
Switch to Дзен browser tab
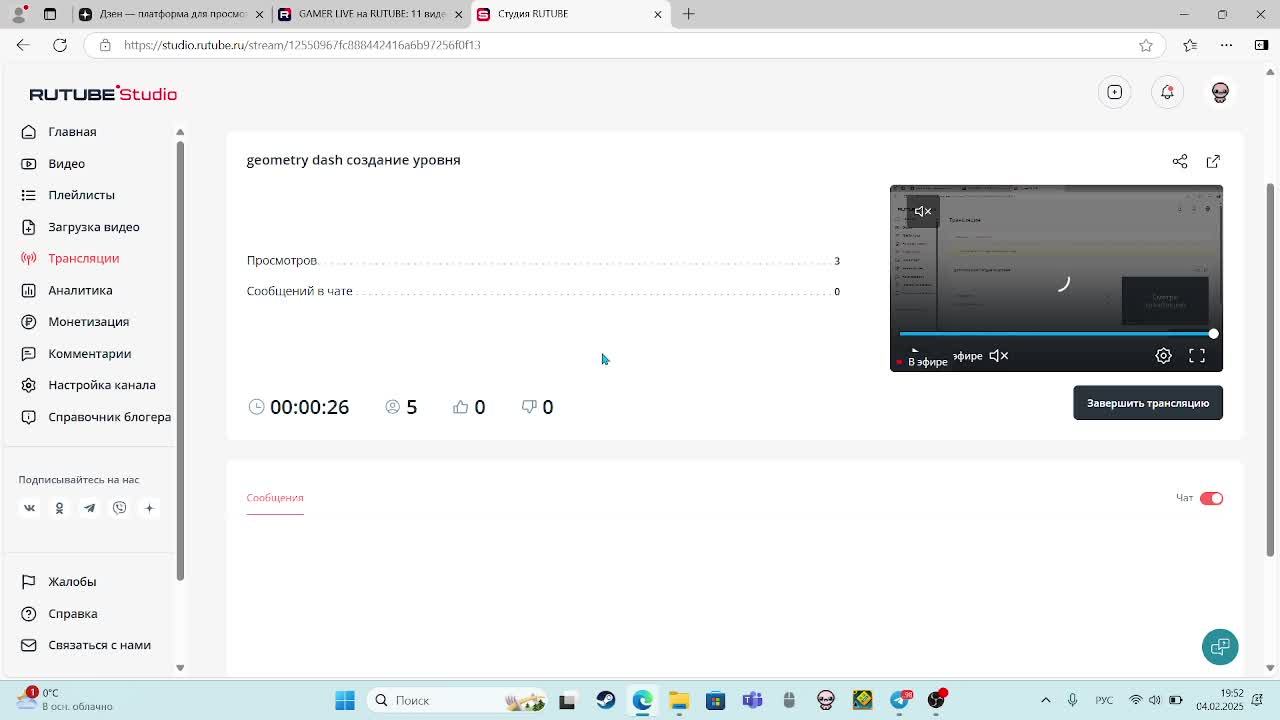pos(171,14)
